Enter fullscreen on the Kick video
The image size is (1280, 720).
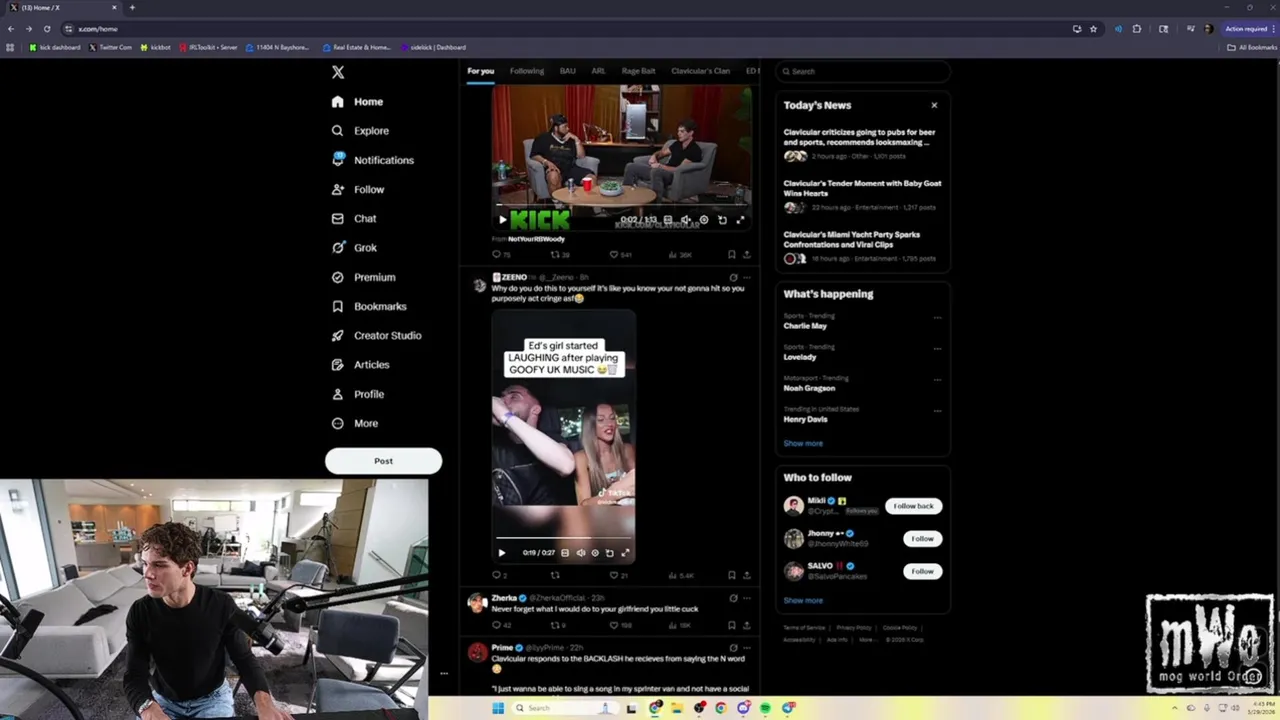point(740,220)
